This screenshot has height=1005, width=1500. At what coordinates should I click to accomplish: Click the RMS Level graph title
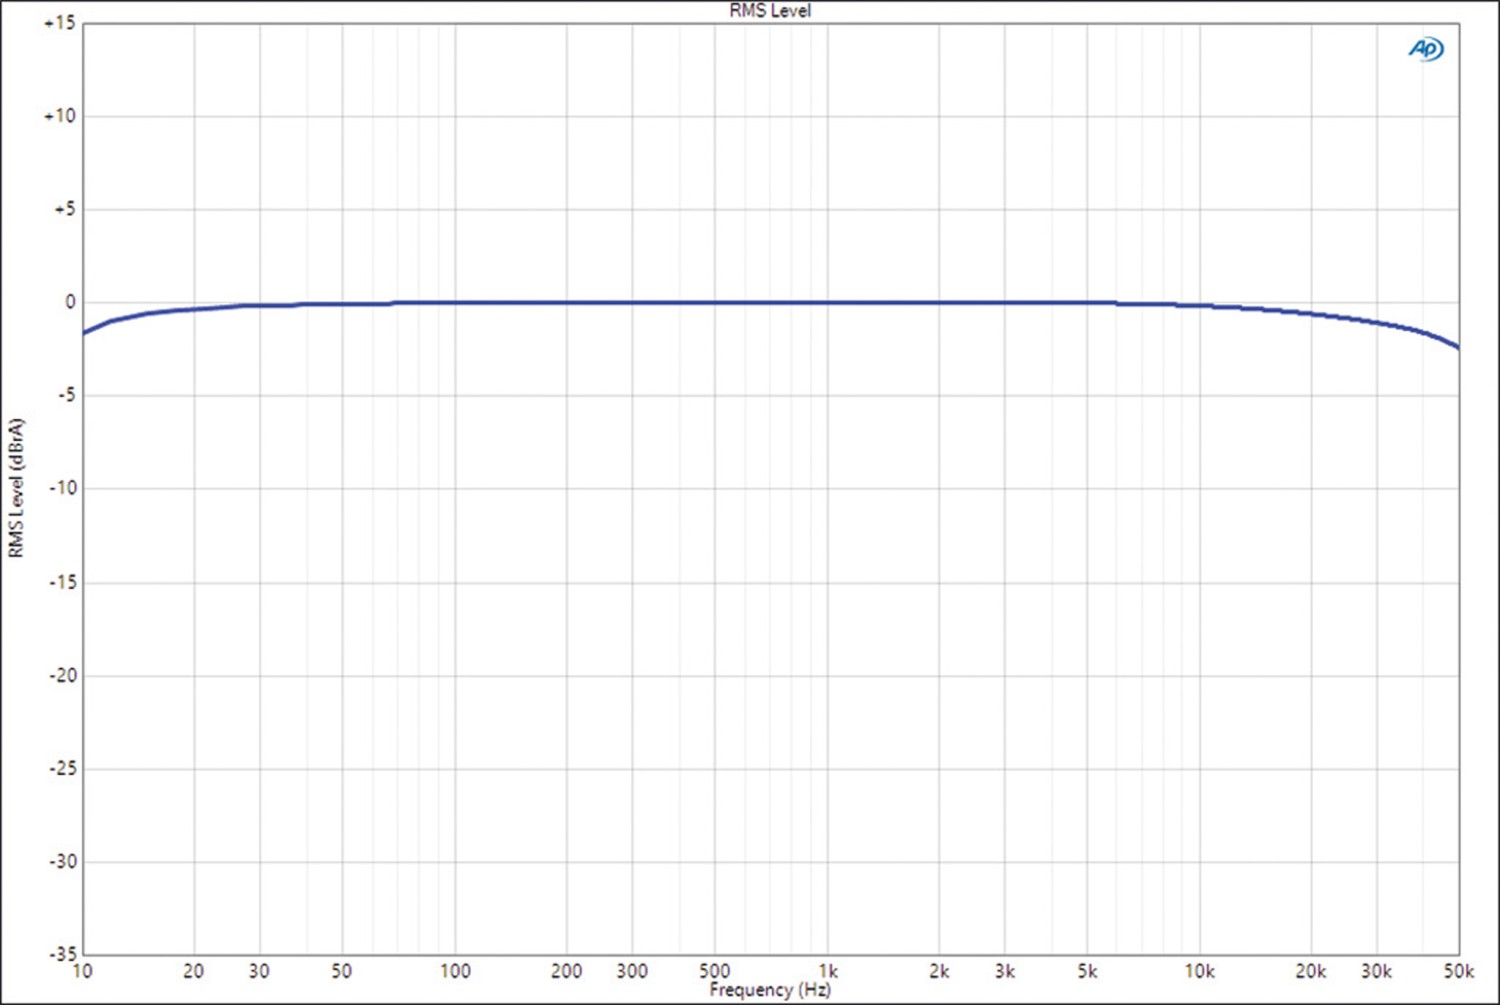coord(769,11)
